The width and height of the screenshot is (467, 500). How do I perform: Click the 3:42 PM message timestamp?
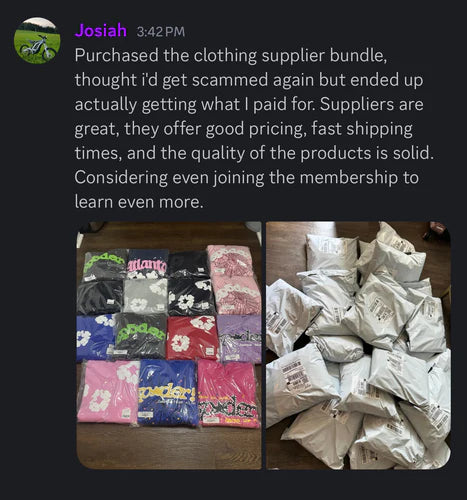coord(161,32)
